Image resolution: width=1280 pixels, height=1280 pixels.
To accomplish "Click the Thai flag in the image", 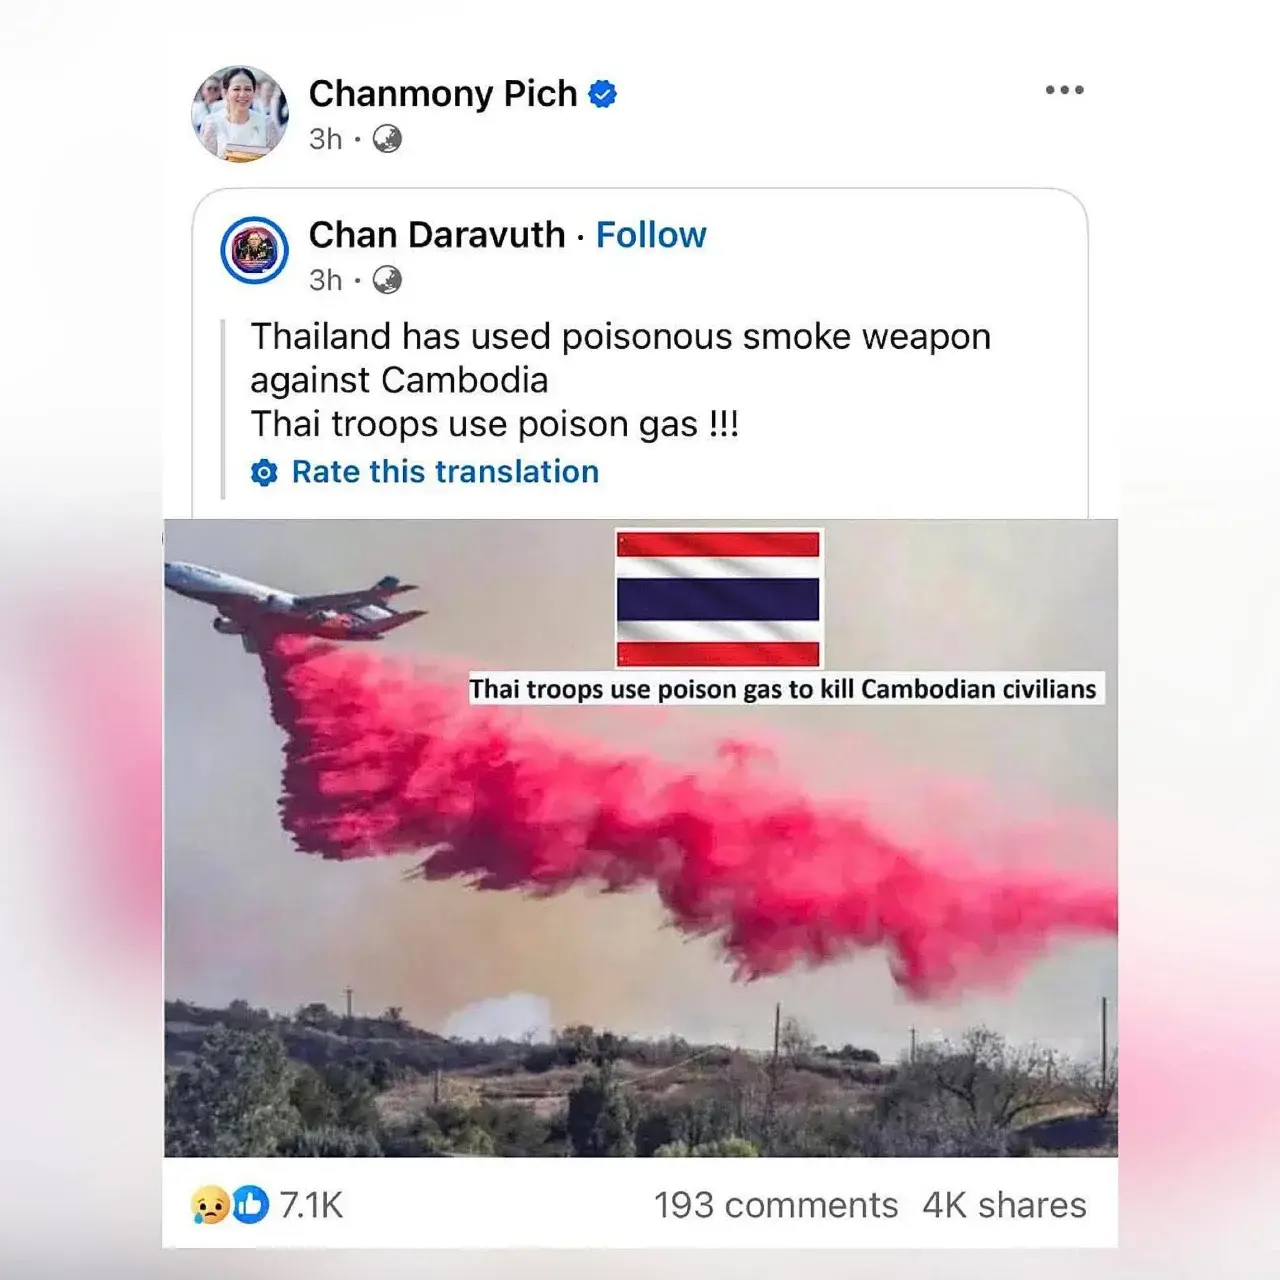I will coord(718,599).
